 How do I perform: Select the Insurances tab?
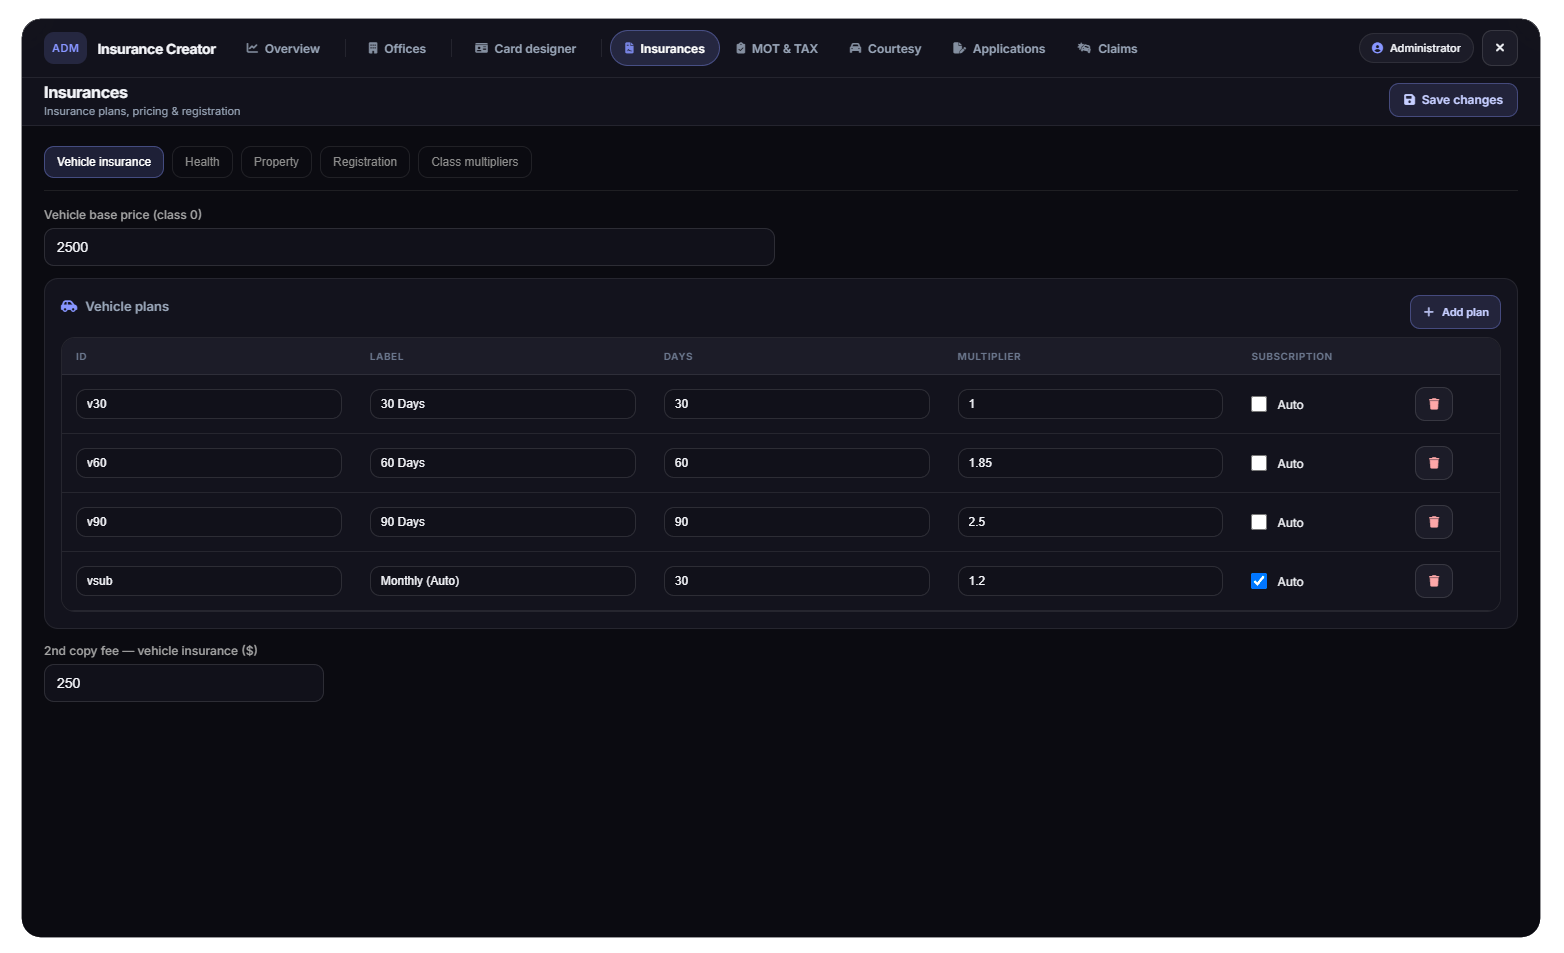point(664,48)
